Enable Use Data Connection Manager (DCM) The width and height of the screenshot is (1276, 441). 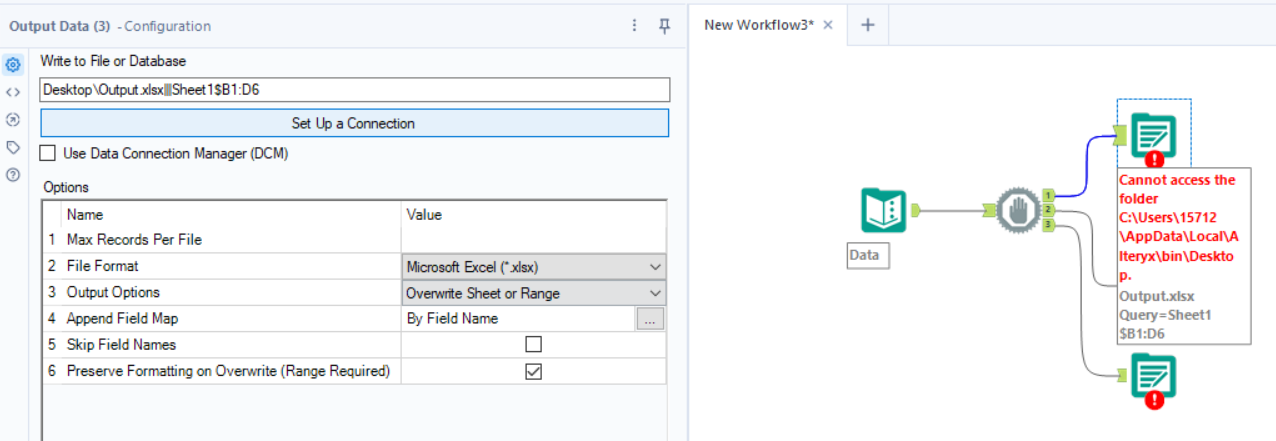click(48, 153)
